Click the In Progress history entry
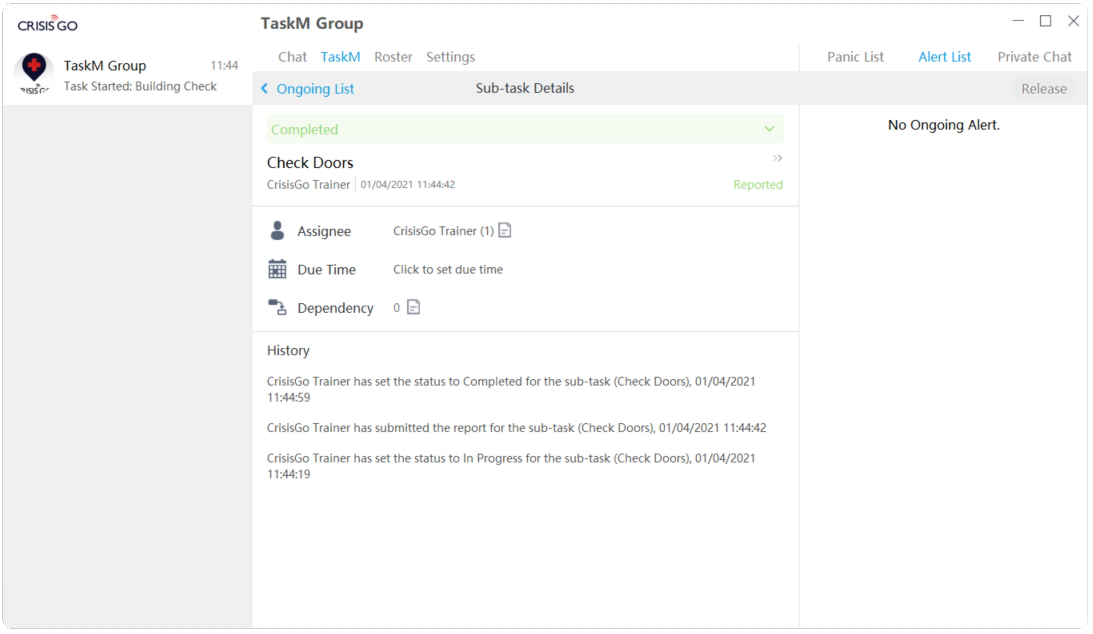Image resolution: width=1093 pixels, height=634 pixels. 511,466
